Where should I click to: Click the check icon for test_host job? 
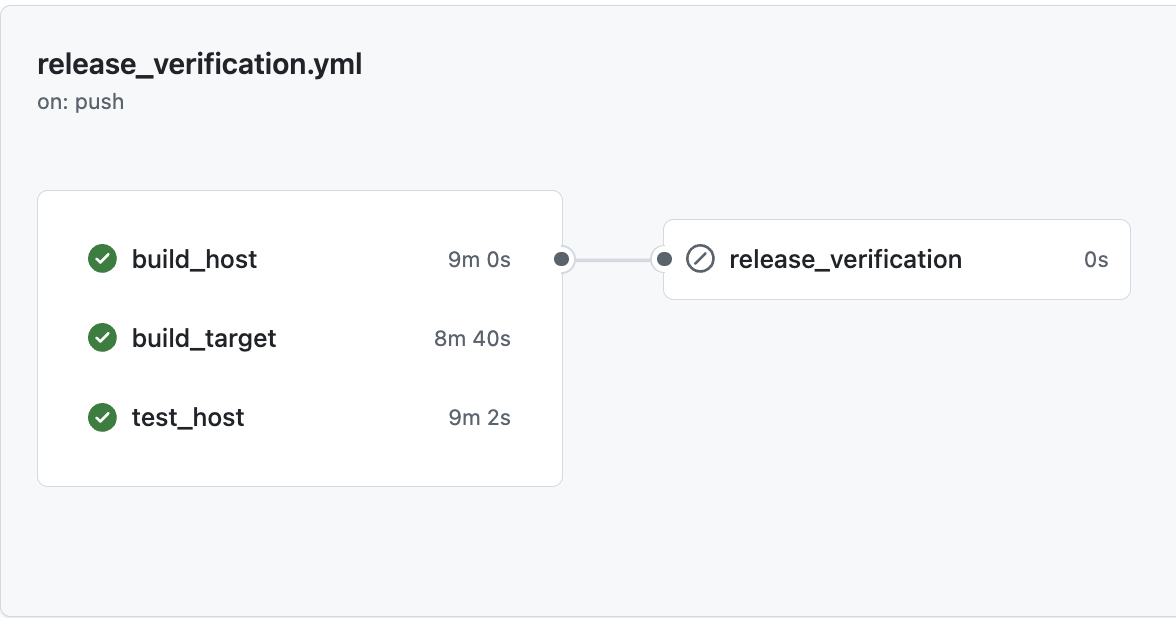[102, 417]
